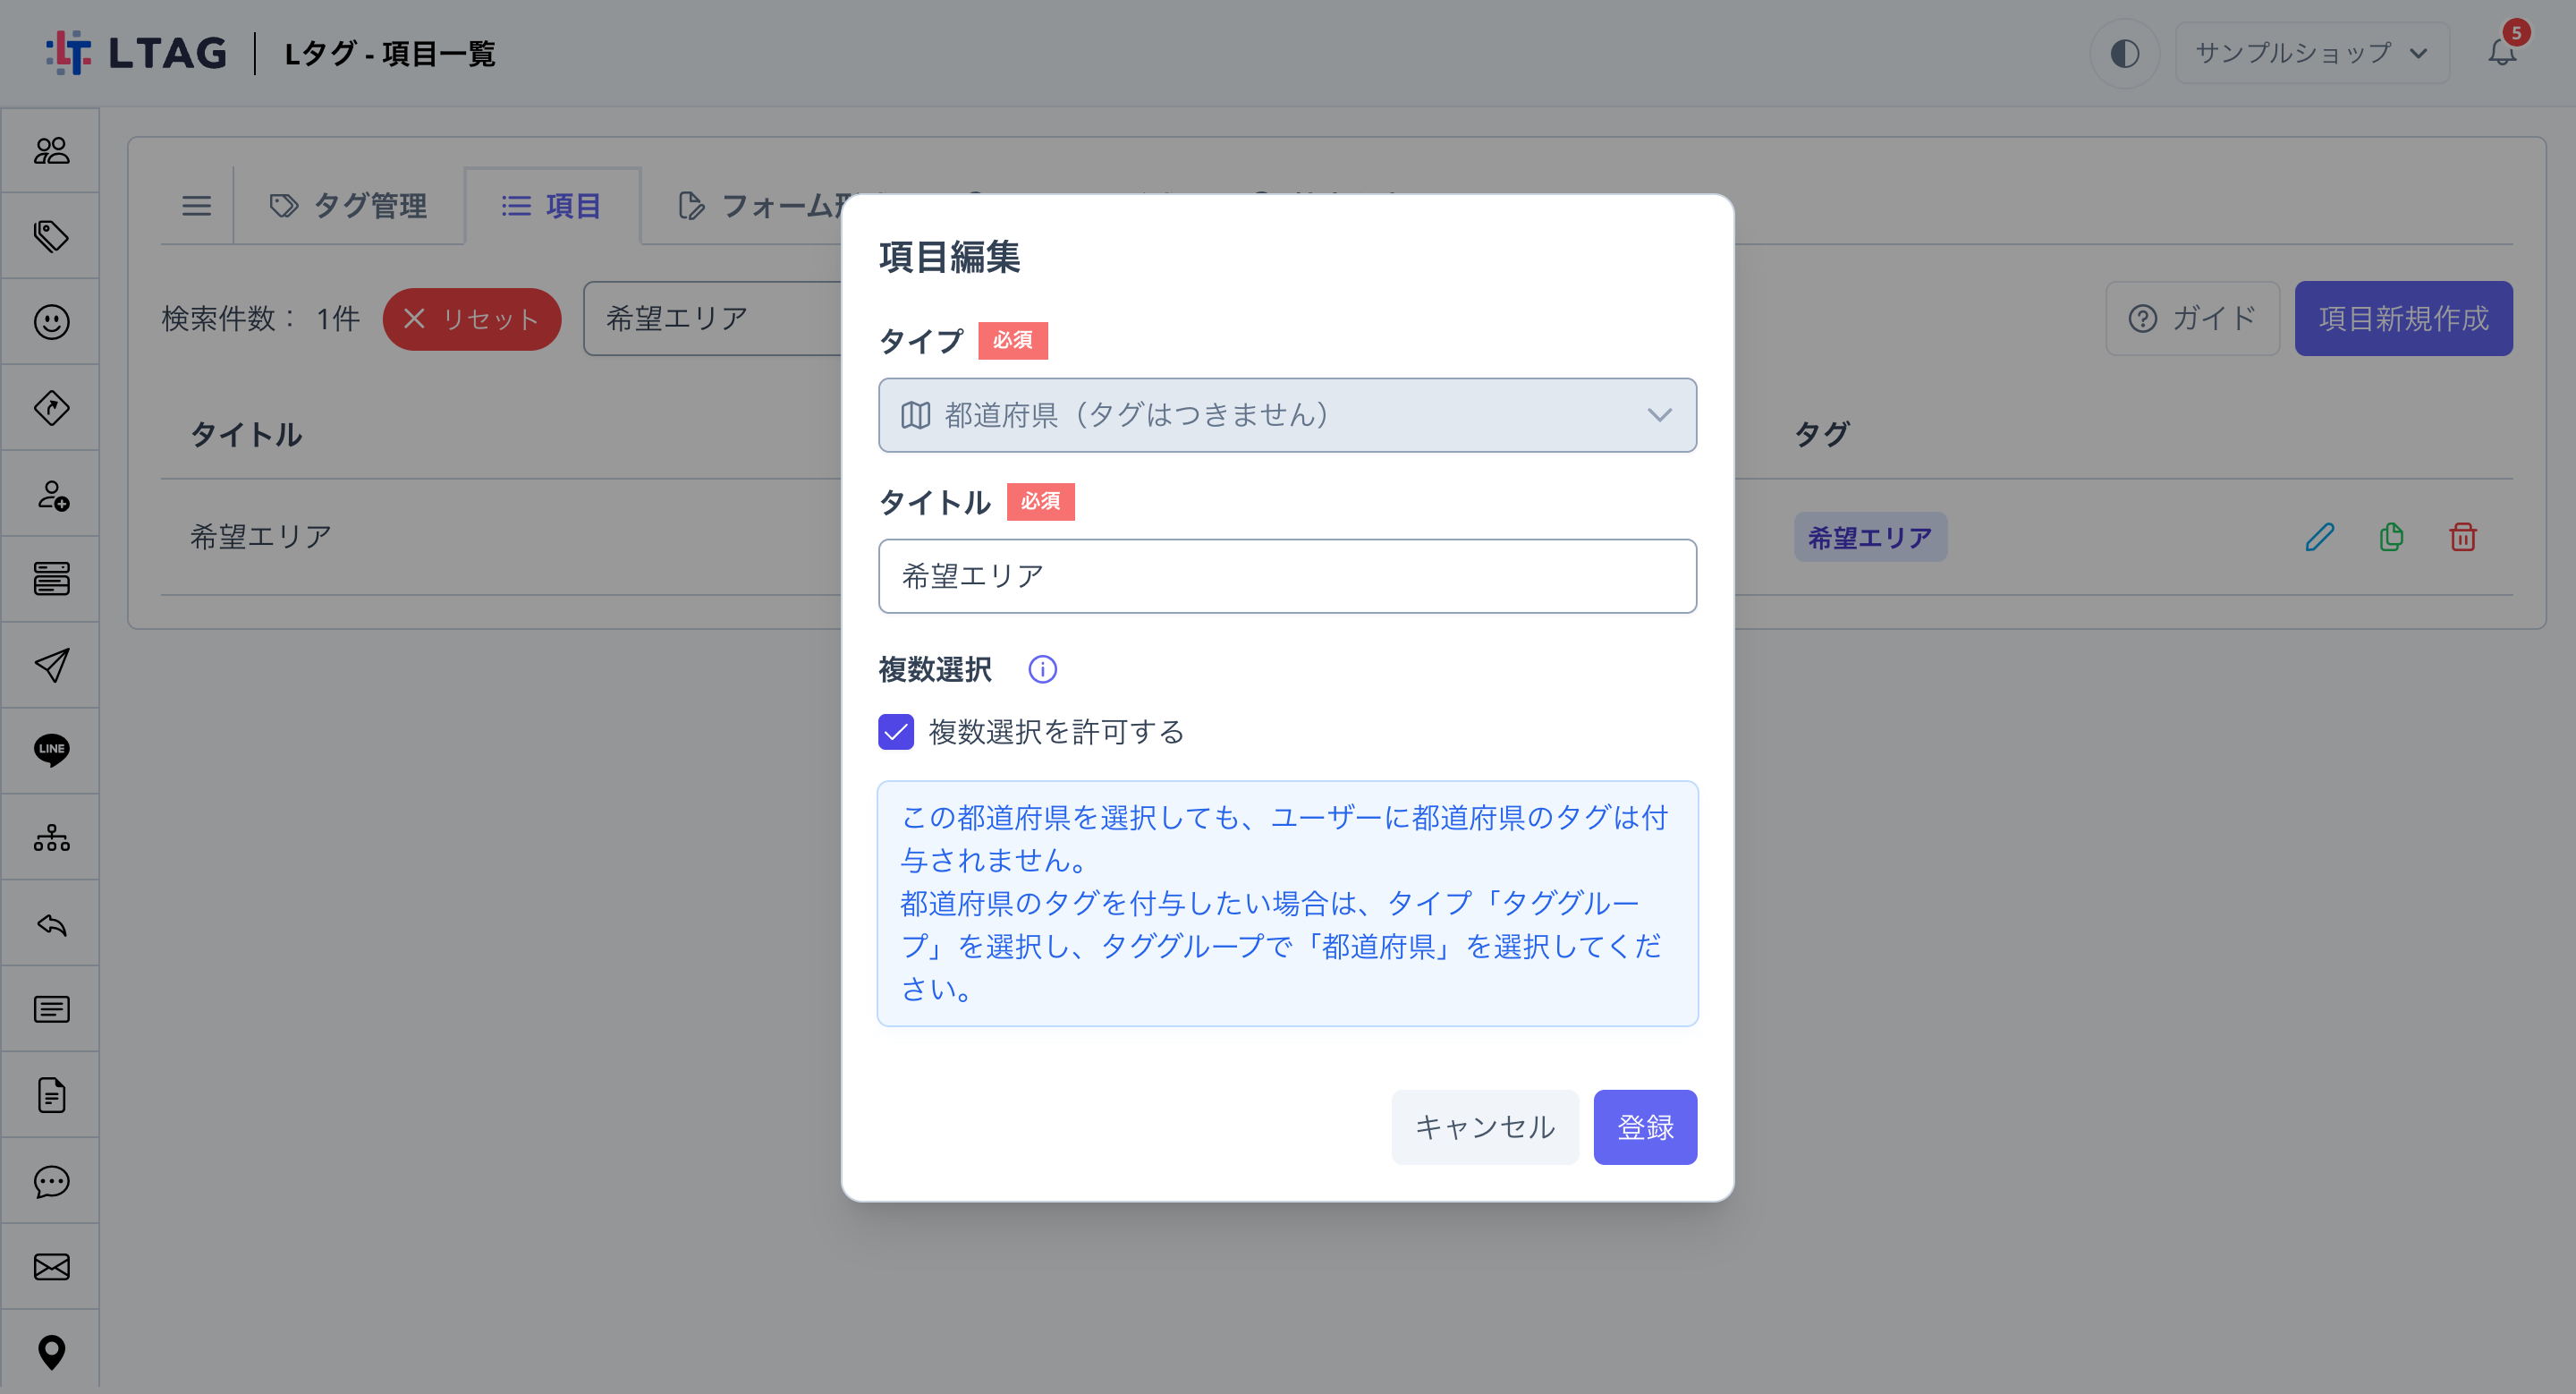Click the タイトル column header

click(x=246, y=434)
